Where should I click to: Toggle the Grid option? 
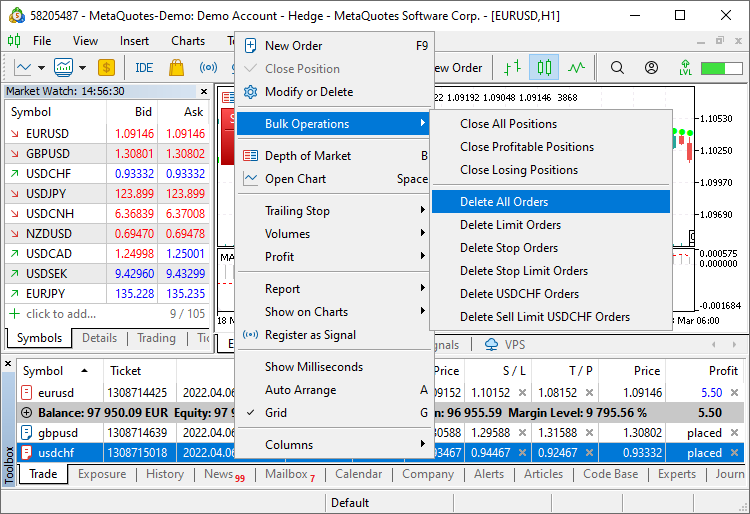point(334,413)
